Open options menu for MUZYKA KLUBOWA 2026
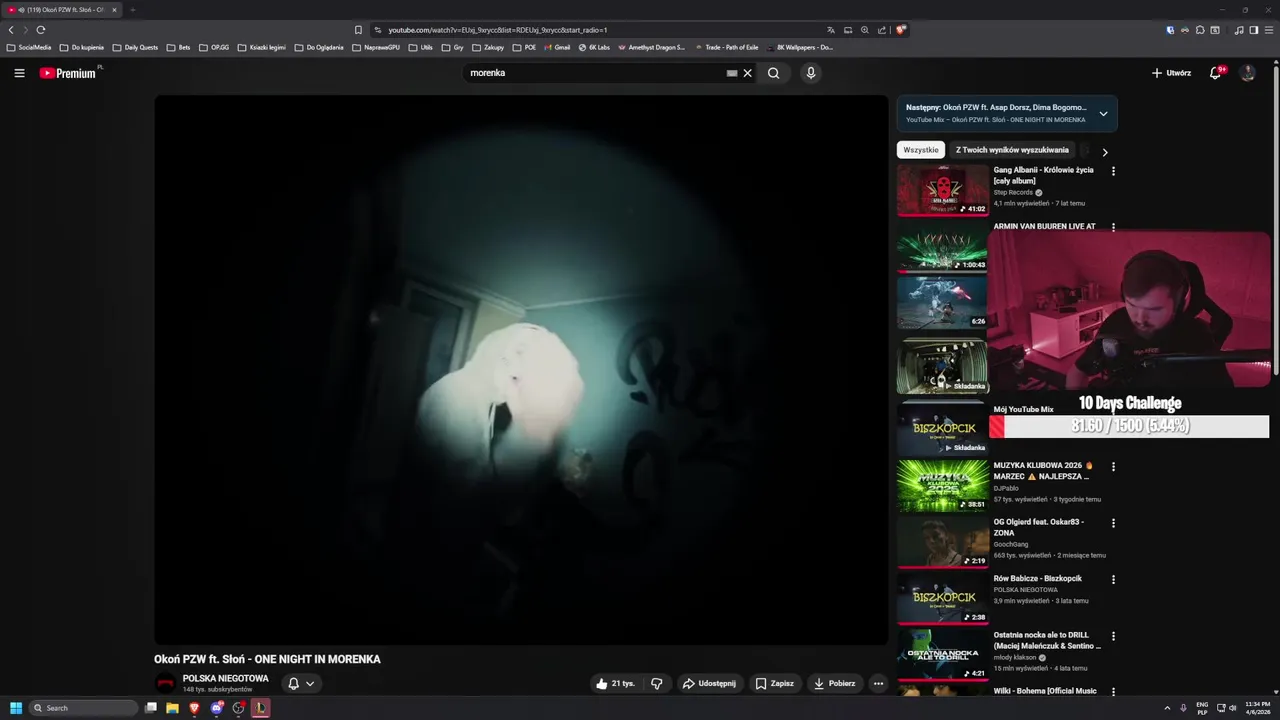The height and width of the screenshot is (720, 1280). click(x=1113, y=466)
